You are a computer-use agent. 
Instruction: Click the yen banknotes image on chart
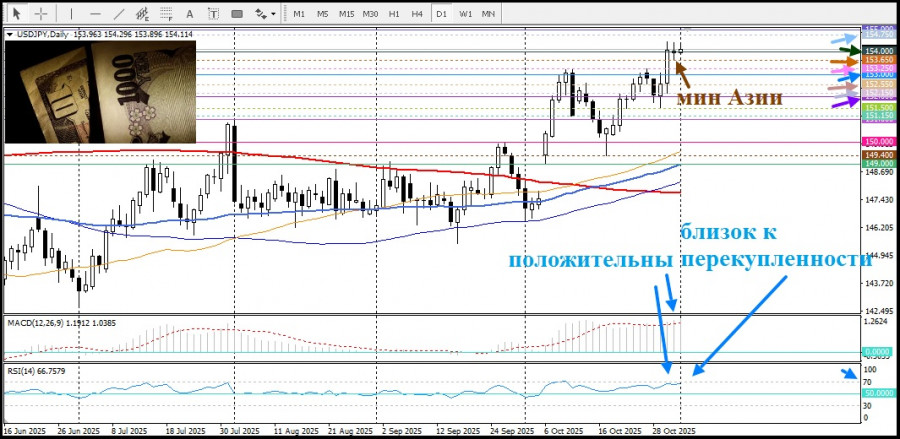100,91
